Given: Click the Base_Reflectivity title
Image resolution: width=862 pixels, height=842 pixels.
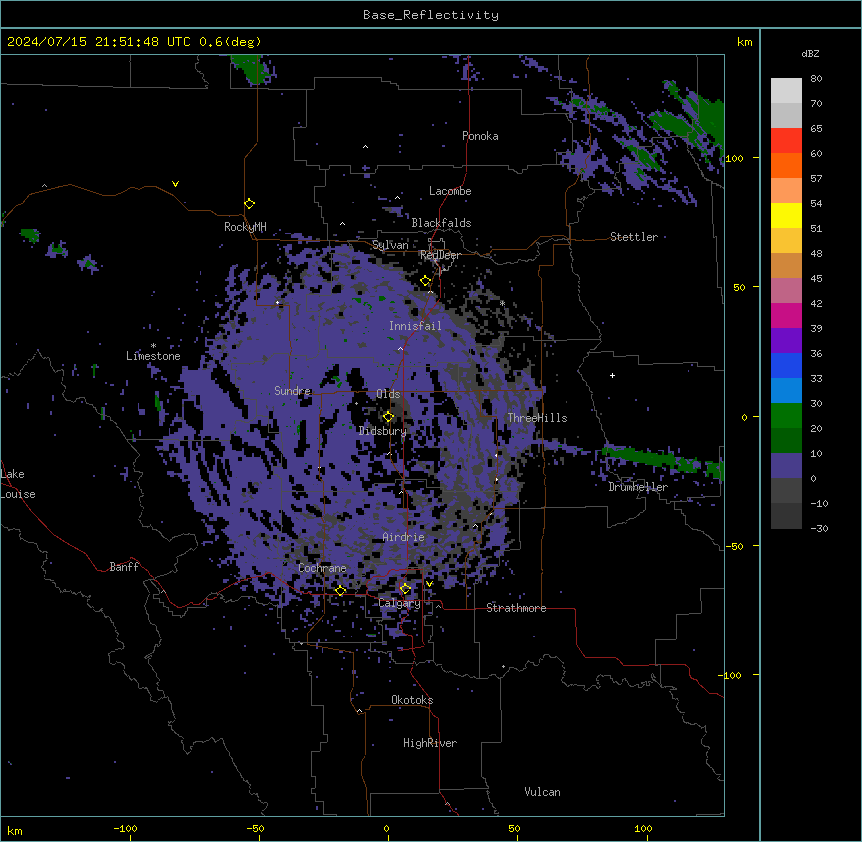Looking at the screenshot, I should pos(431,15).
